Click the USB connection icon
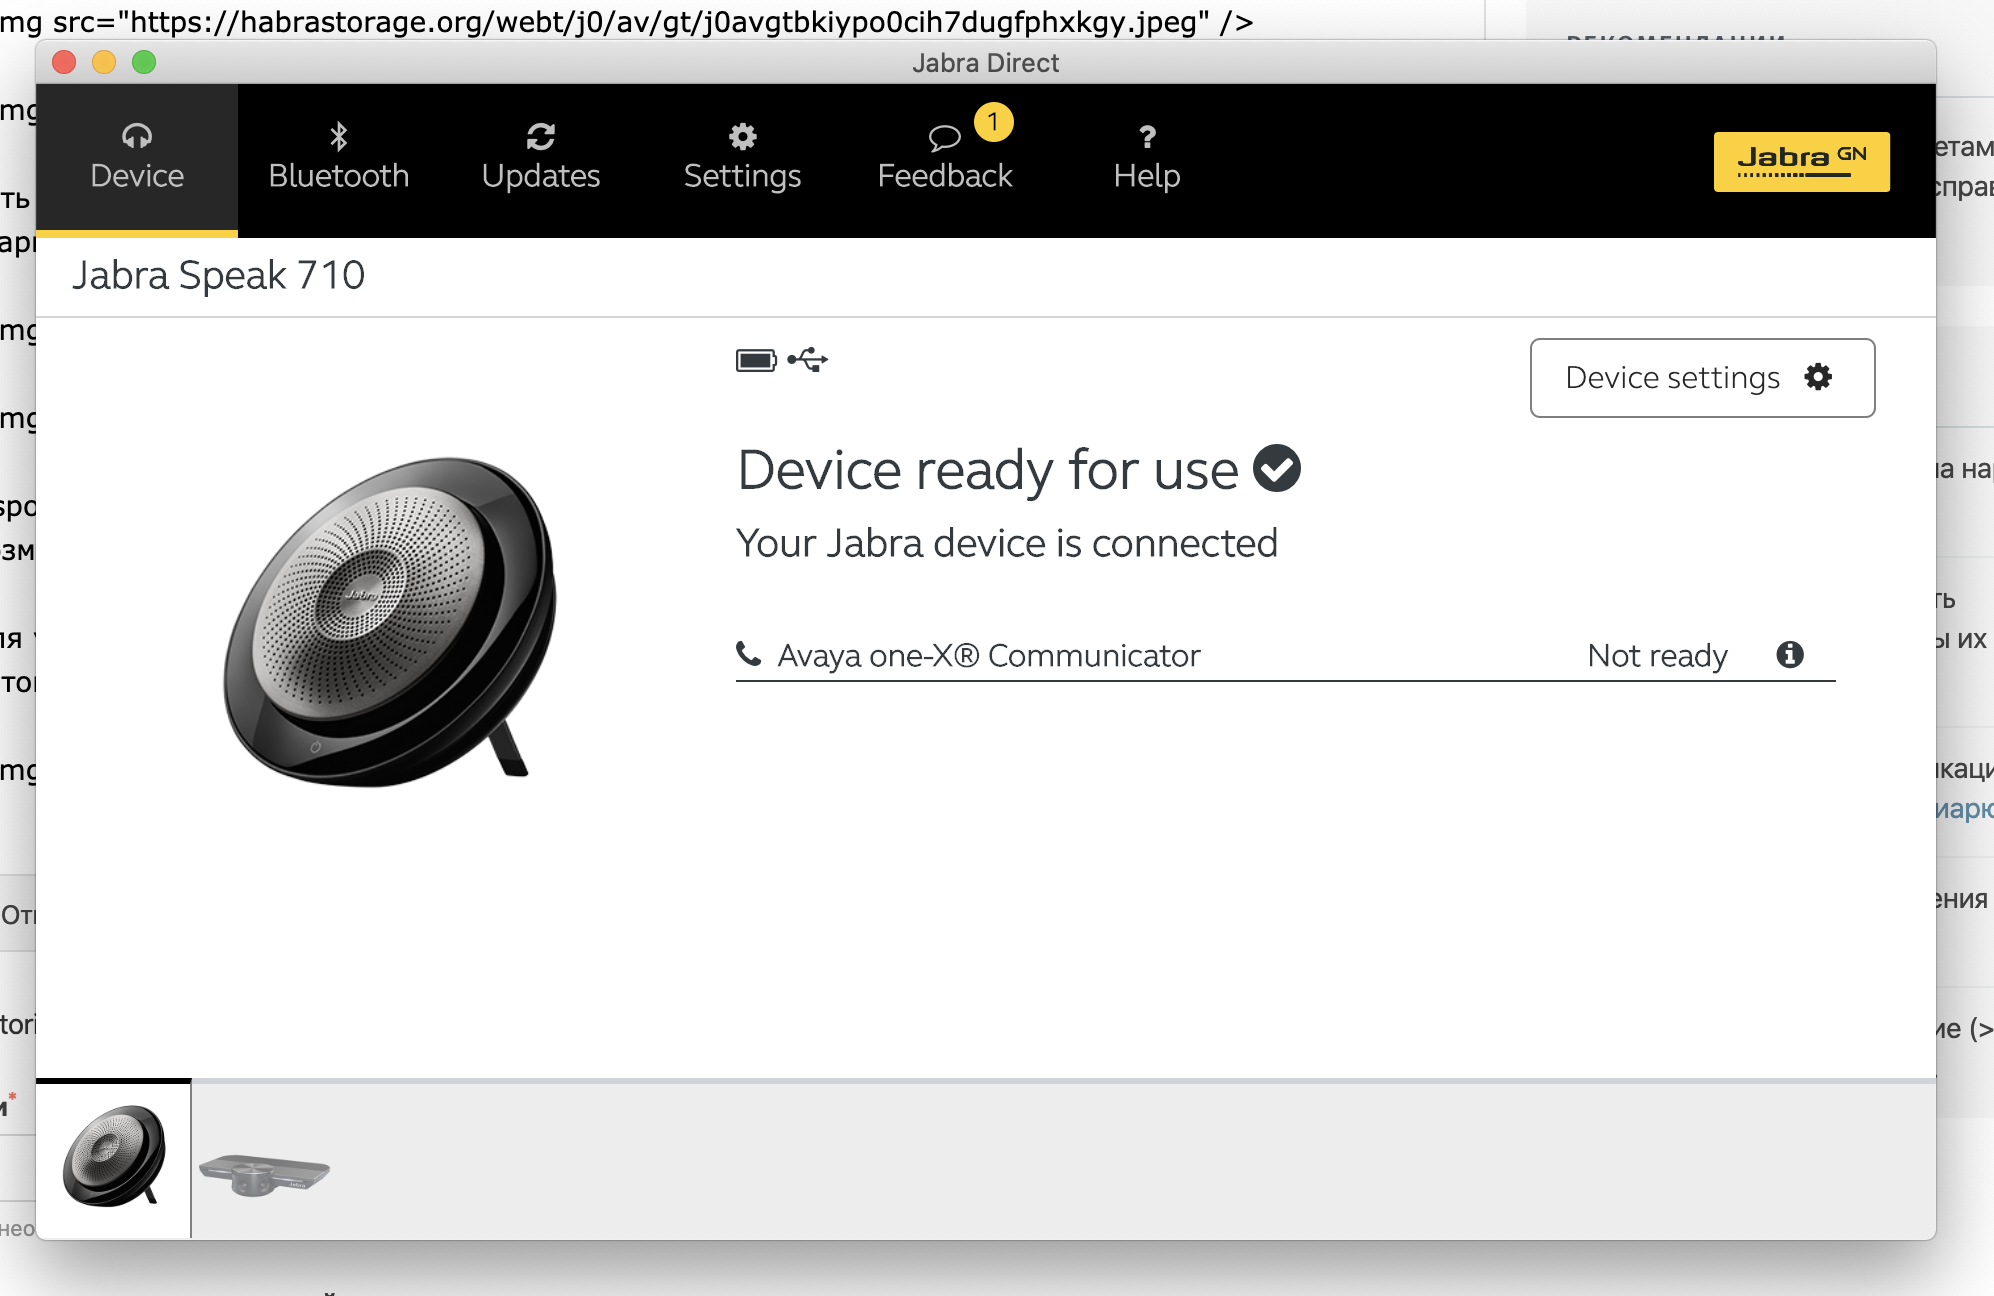Screen dimensions: 1994x1296 pos(807,360)
